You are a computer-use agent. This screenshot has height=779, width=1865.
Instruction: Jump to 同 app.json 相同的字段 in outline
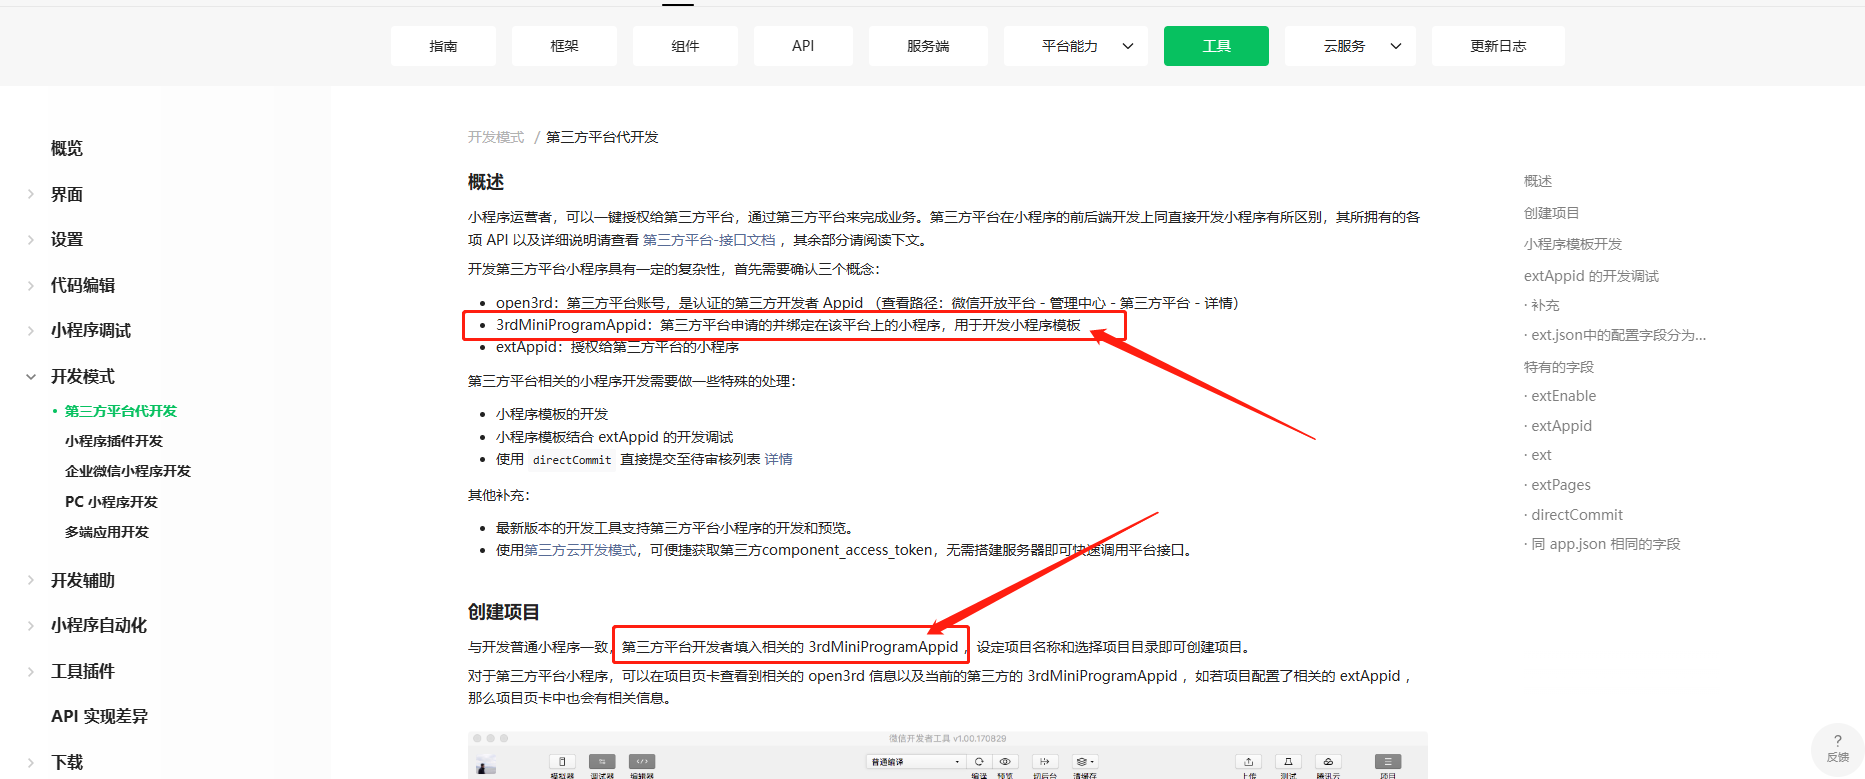click(1605, 544)
